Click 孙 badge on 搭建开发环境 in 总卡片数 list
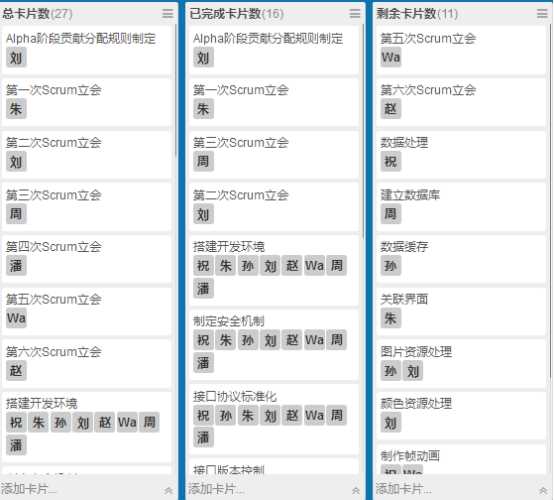The width and height of the screenshot is (554, 500). coord(60,422)
